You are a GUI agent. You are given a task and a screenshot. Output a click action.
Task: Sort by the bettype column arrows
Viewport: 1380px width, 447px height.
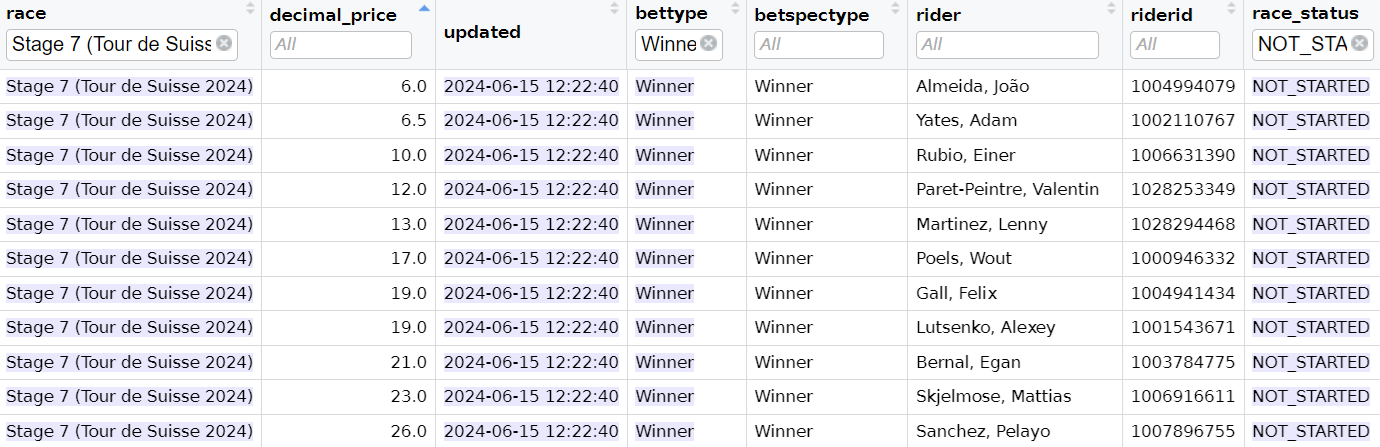(x=735, y=9)
